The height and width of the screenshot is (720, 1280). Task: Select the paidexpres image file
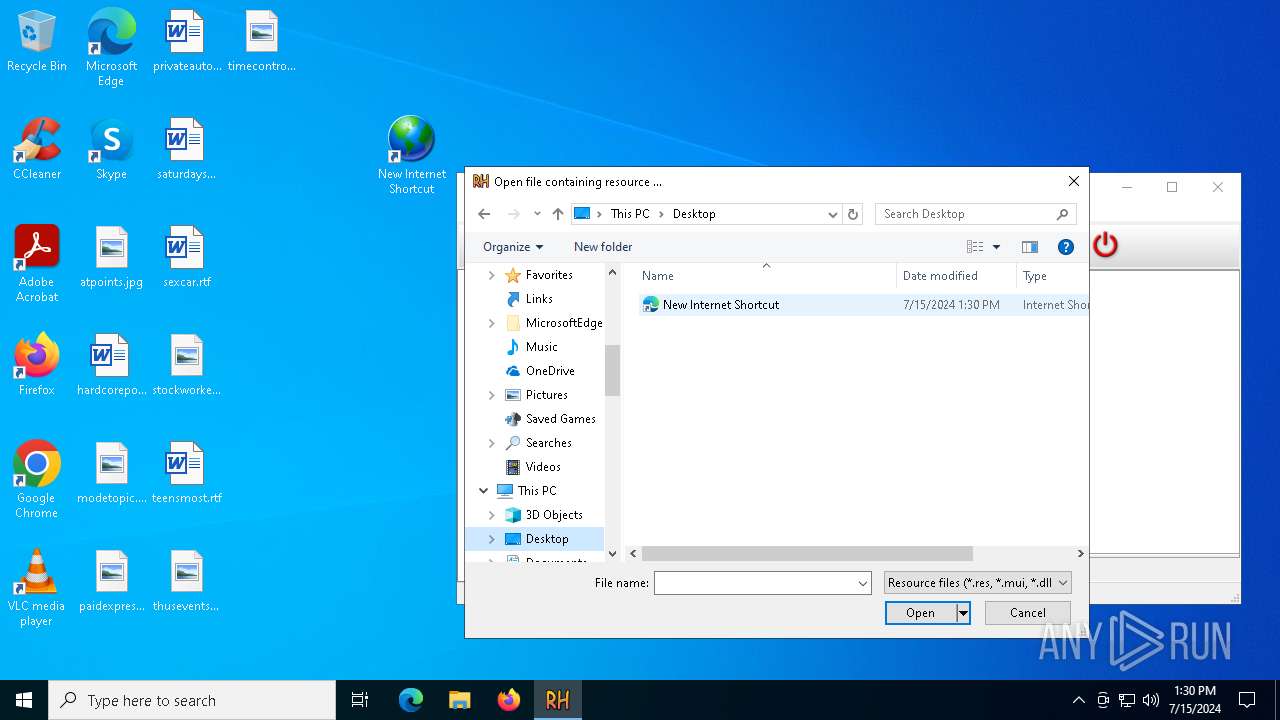click(x=111, y=581)
